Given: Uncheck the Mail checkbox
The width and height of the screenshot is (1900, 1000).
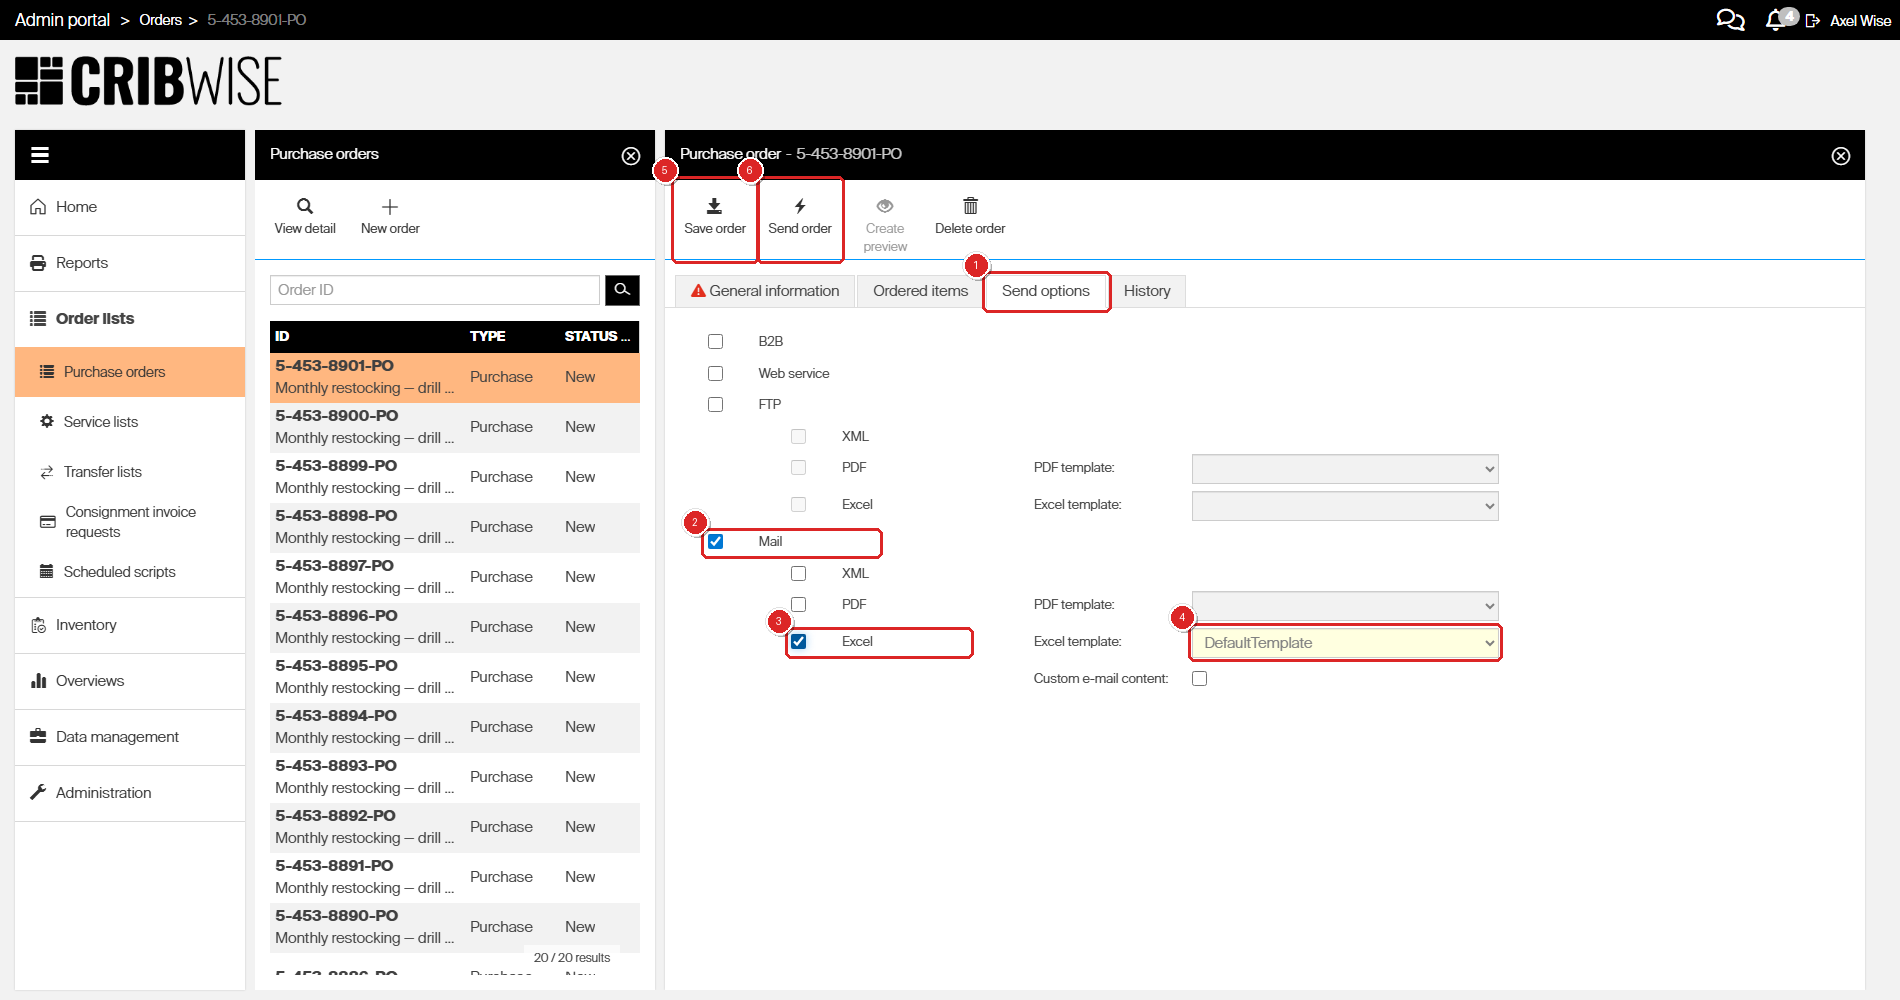Looking at the screenshot, I should point(715,542).
